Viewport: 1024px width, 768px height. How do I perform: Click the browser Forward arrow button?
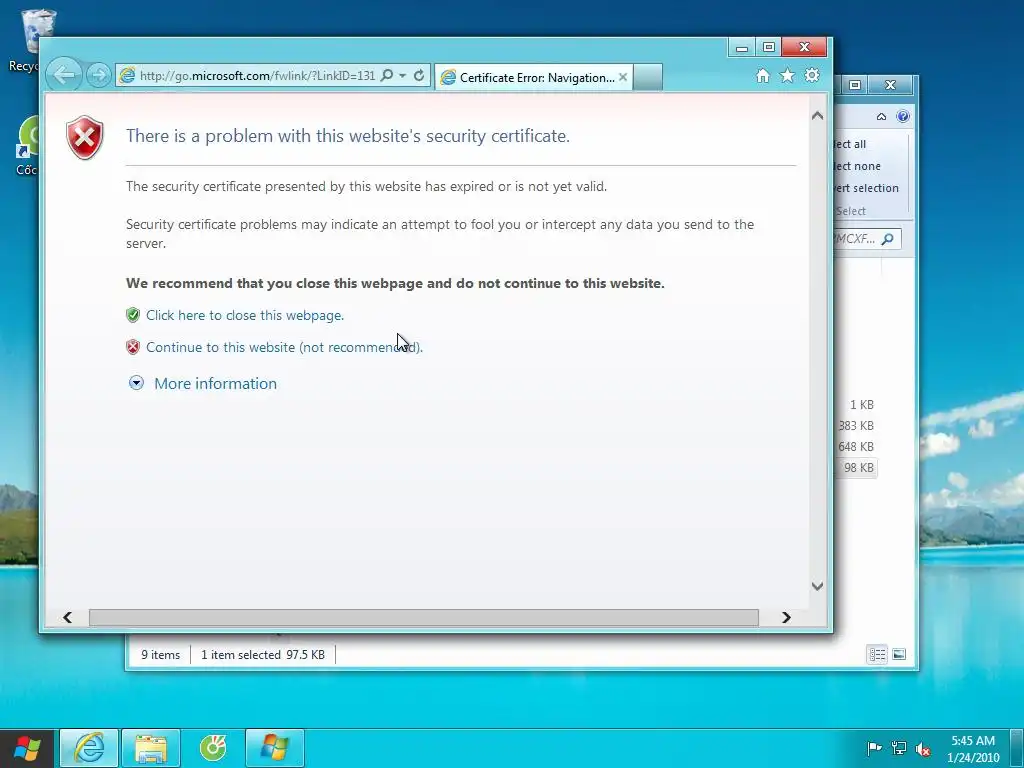(x=99, y=76)
